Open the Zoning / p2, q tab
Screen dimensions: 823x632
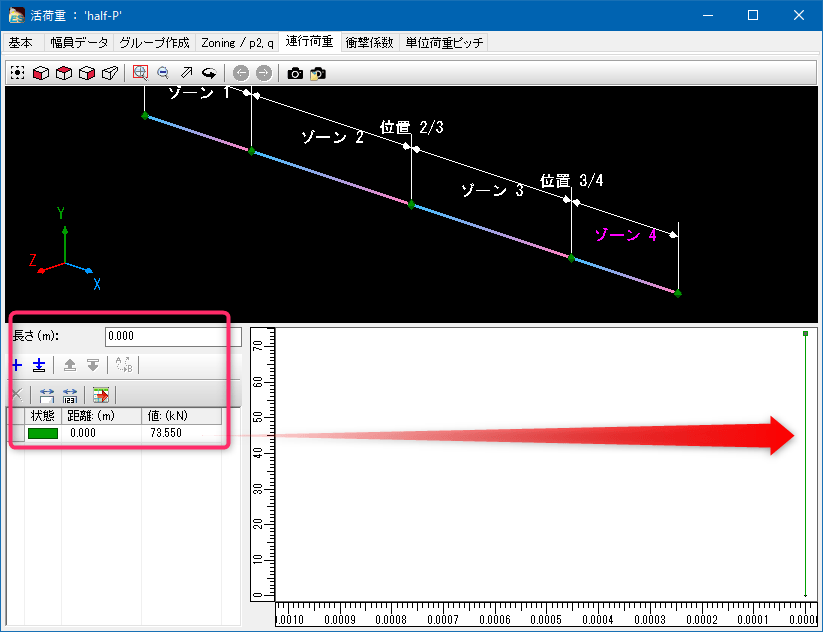(x=237, y=43)
